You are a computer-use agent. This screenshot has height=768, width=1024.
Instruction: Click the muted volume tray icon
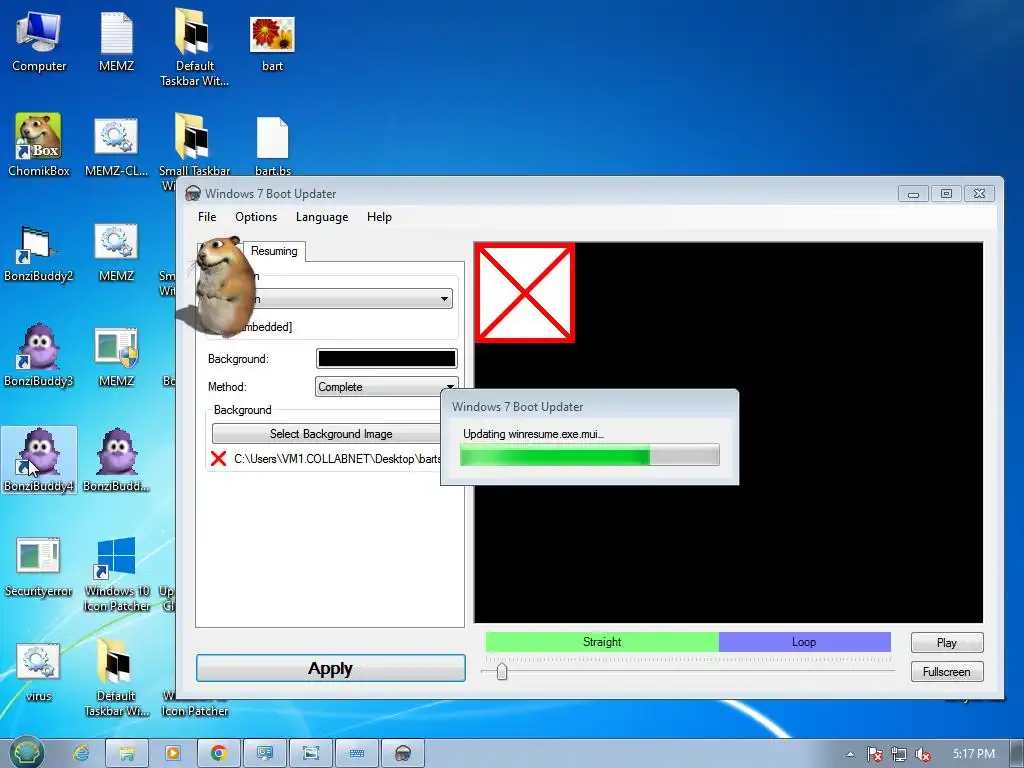pos(923,754)
